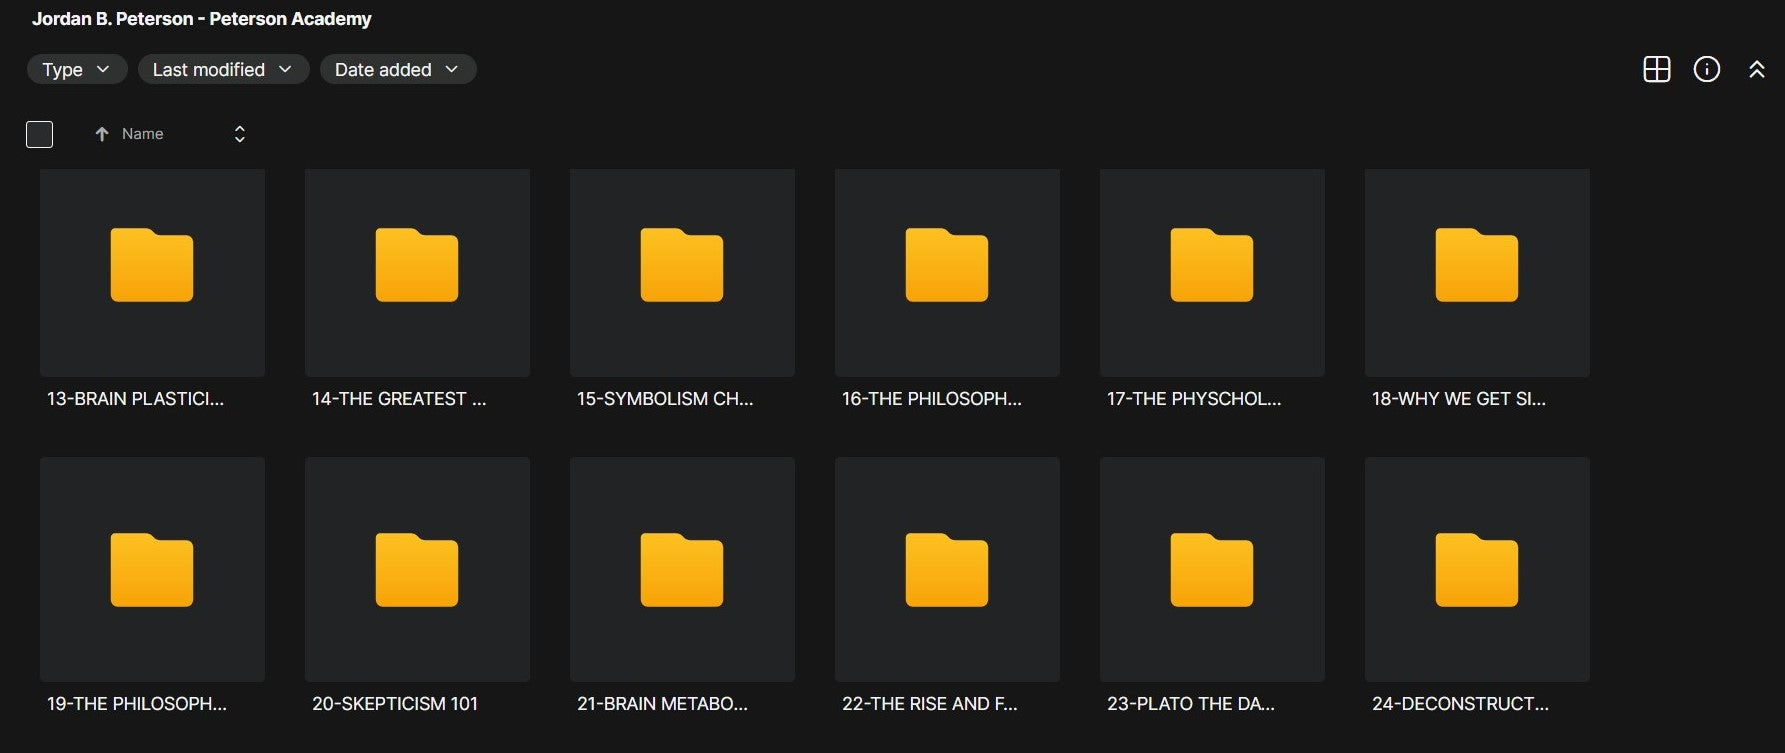Open folder icon for 19-THE PHILOSOPH...
Image resolution: width=1785 pixels, height=753 pixels.
point(152,570)
